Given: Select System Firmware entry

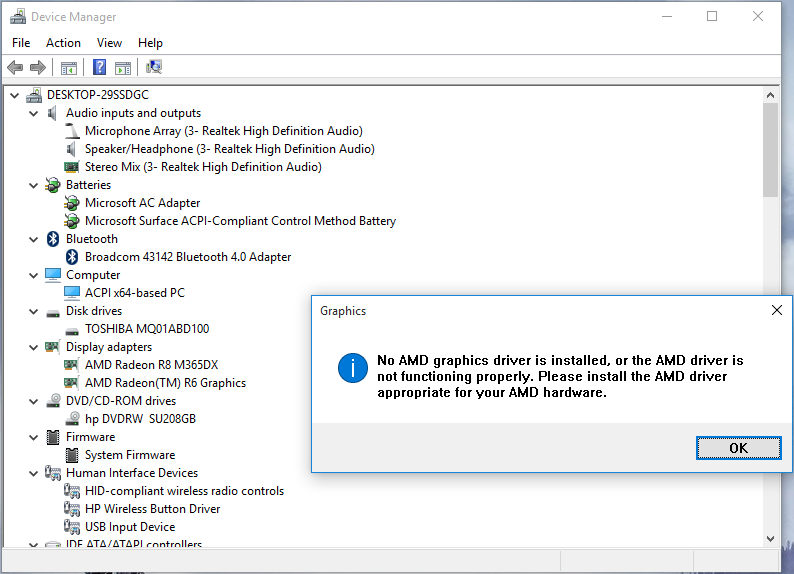Looking at the screenshot, I should 130,455.
